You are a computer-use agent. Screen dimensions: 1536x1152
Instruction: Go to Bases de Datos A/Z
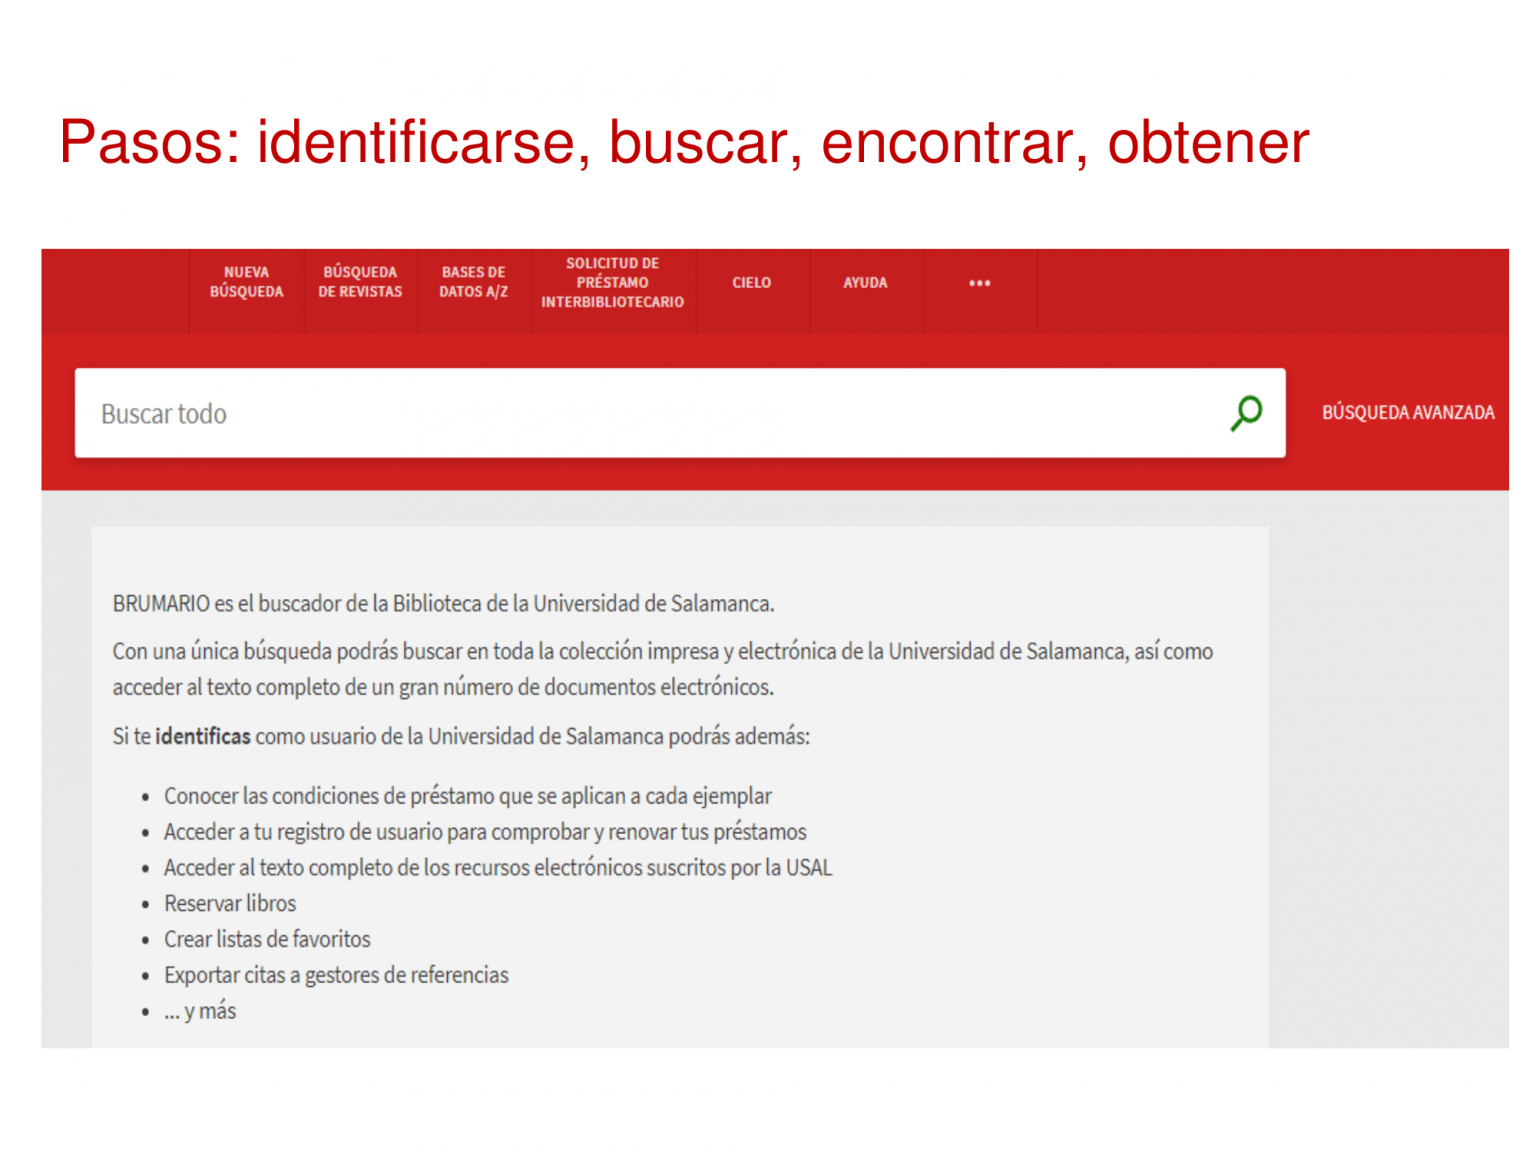[473, 283]
